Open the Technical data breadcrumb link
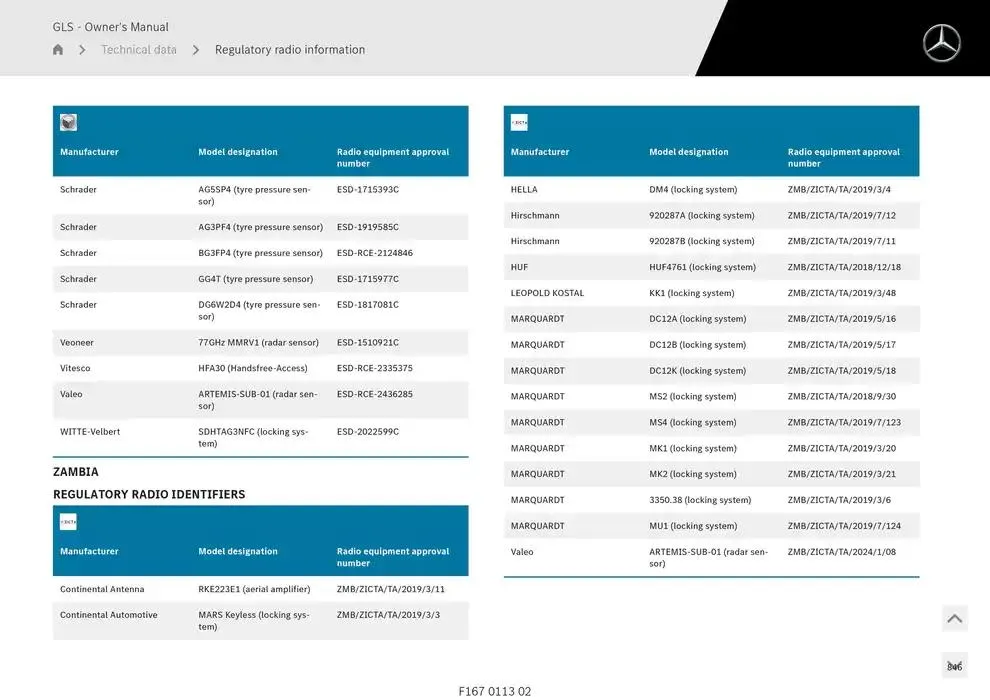This screenshot has width=990, height=700. click(139, 50)
